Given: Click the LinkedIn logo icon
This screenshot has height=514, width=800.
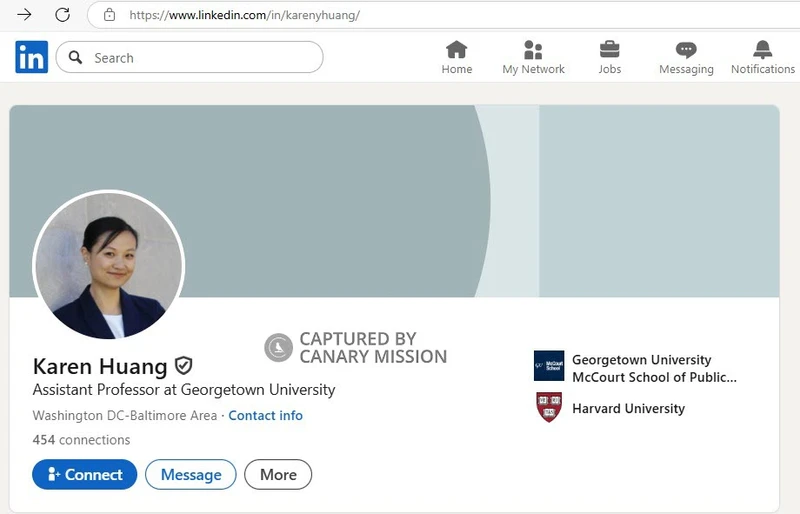Looking at the screenshot, I should (x=32, y=57).
